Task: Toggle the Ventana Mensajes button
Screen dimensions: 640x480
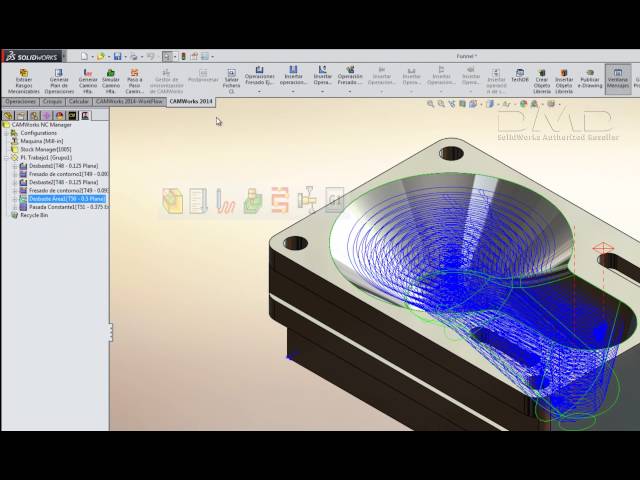Action: pos(618,78)
